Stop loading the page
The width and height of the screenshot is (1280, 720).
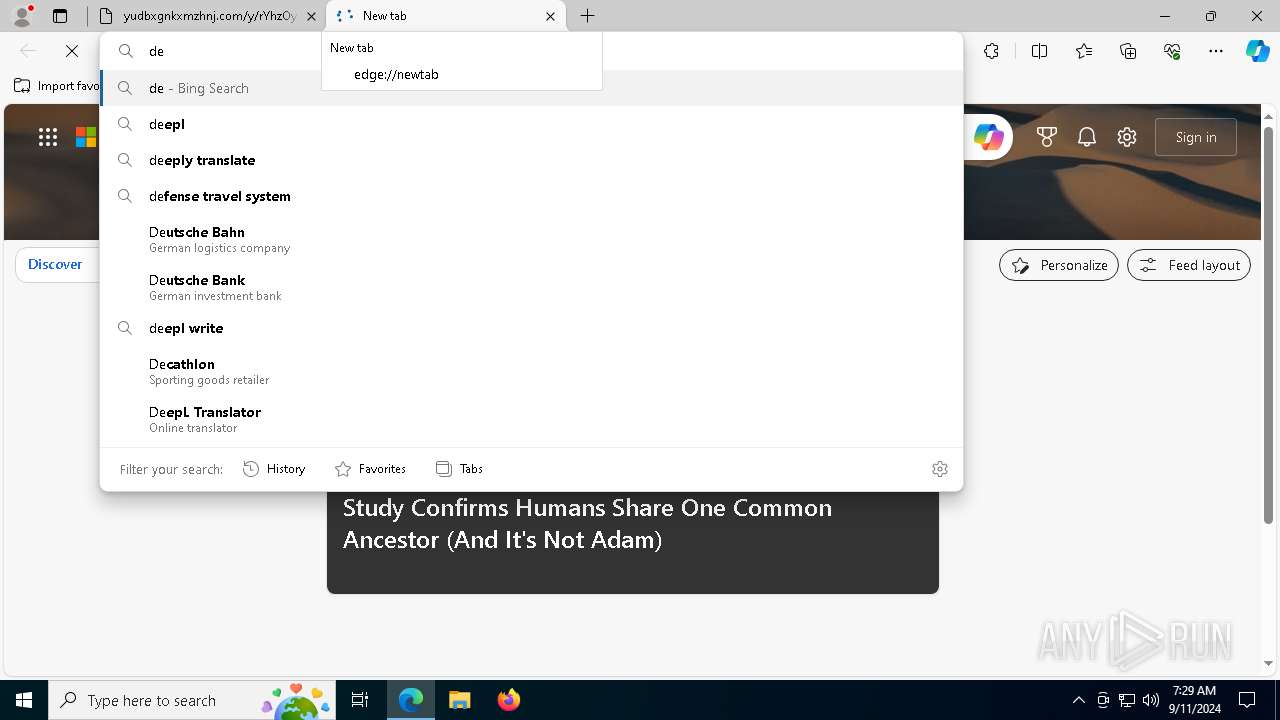pyautogui.click(x=72, y=51)
